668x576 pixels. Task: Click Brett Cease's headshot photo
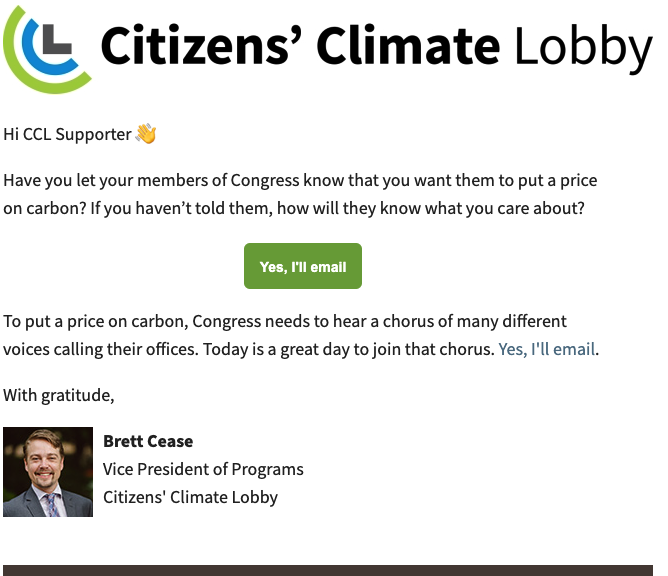(48, 472)
